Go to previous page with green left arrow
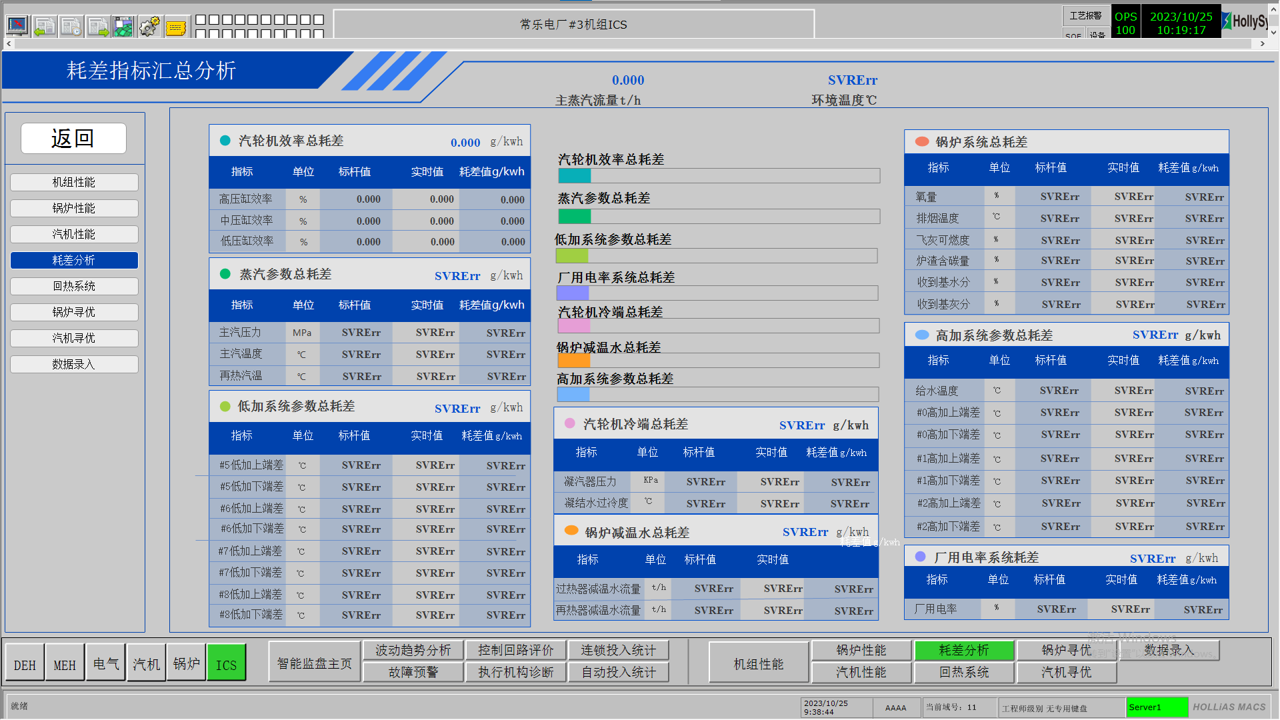 point(44,26)
